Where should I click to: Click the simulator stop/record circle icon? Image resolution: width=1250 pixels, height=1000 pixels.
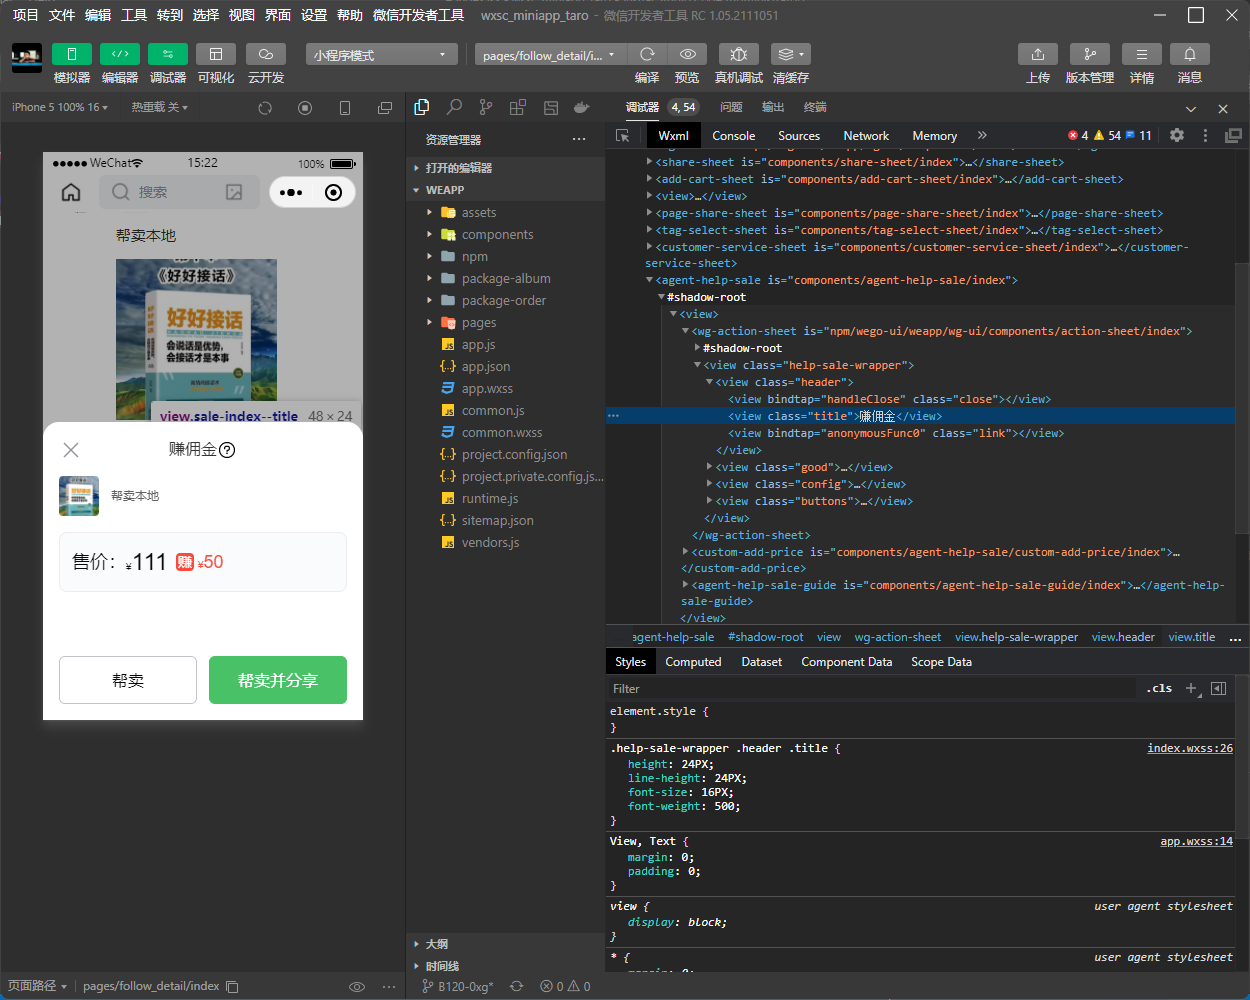pyautogui.click(x=305, y=108)
